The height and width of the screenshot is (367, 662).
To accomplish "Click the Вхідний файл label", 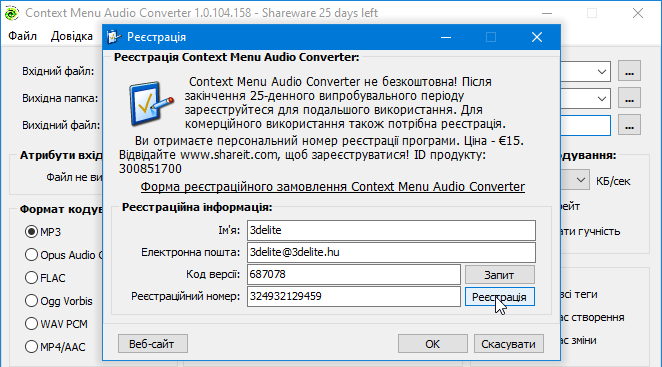I will click(x=58, y=71).
